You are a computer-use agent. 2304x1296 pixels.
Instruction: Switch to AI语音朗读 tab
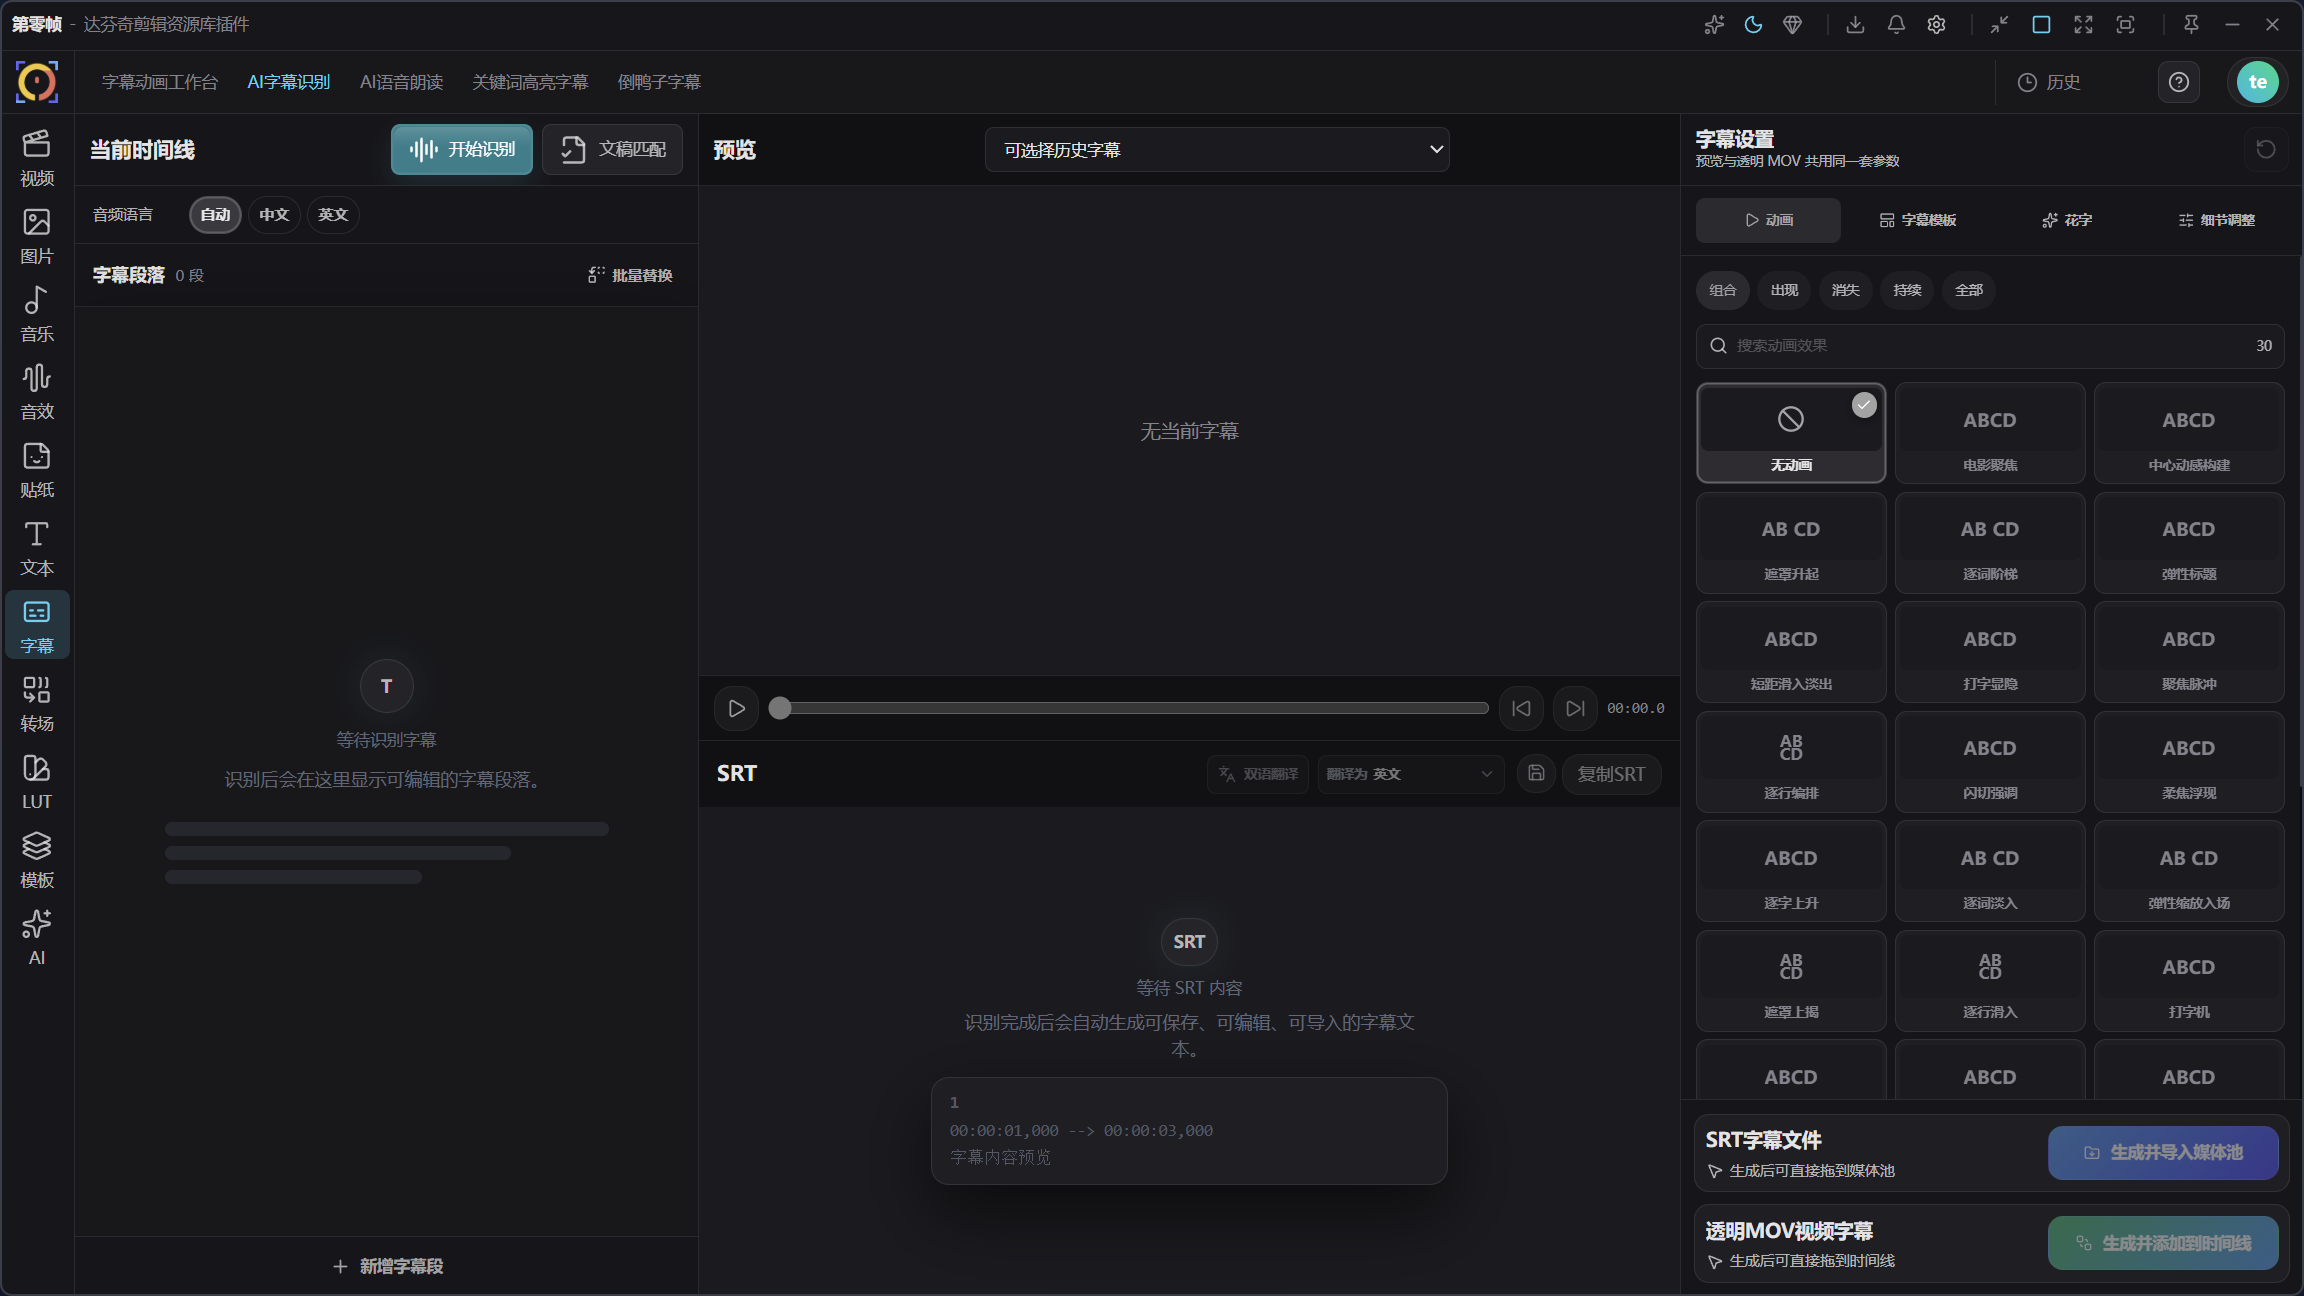click(401, 82)
